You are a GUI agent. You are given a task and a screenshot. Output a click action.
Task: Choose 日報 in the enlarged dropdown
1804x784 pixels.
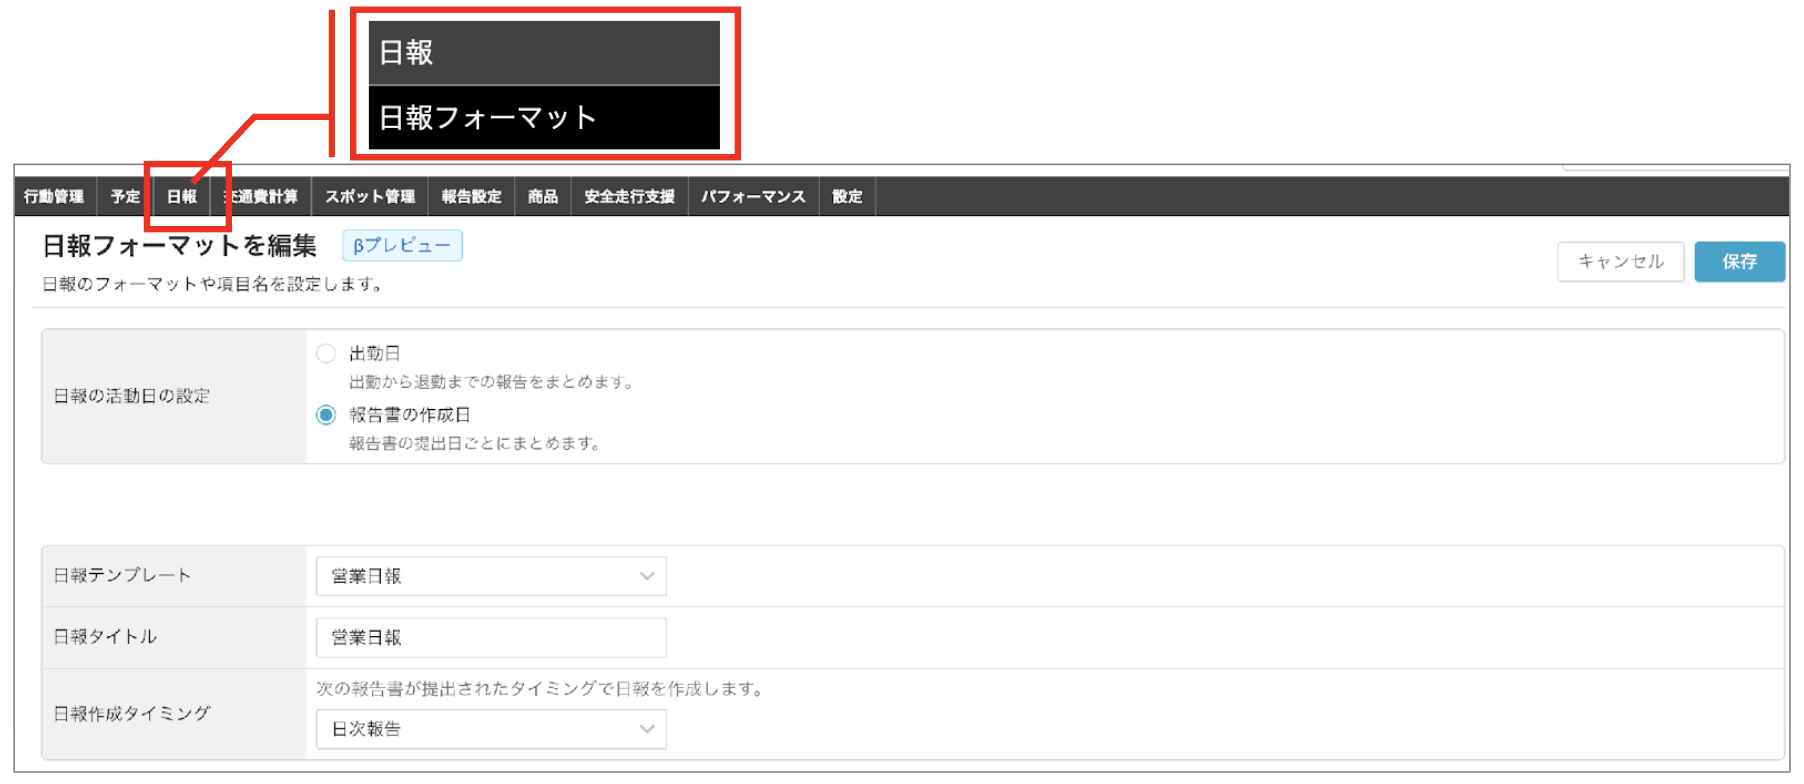544,53
